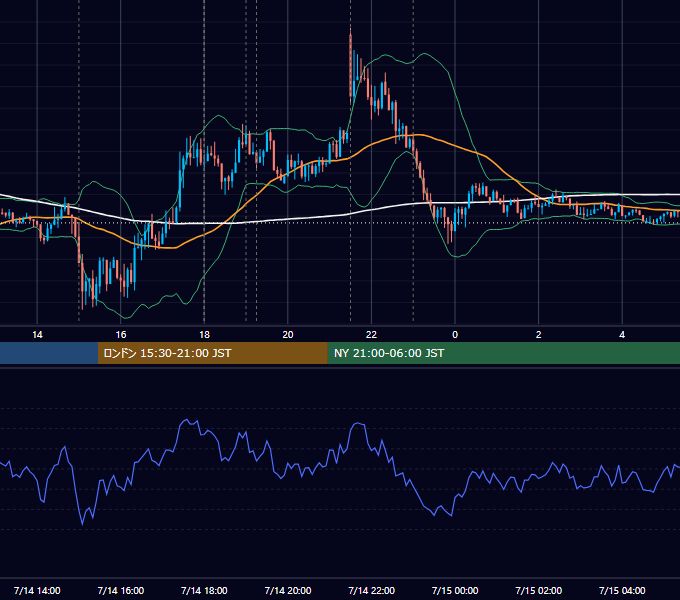Click hour label 2 on price chart axis
The height and width of the screenshot is (600, 680).
pyautogui.click(x=539, y=335)
